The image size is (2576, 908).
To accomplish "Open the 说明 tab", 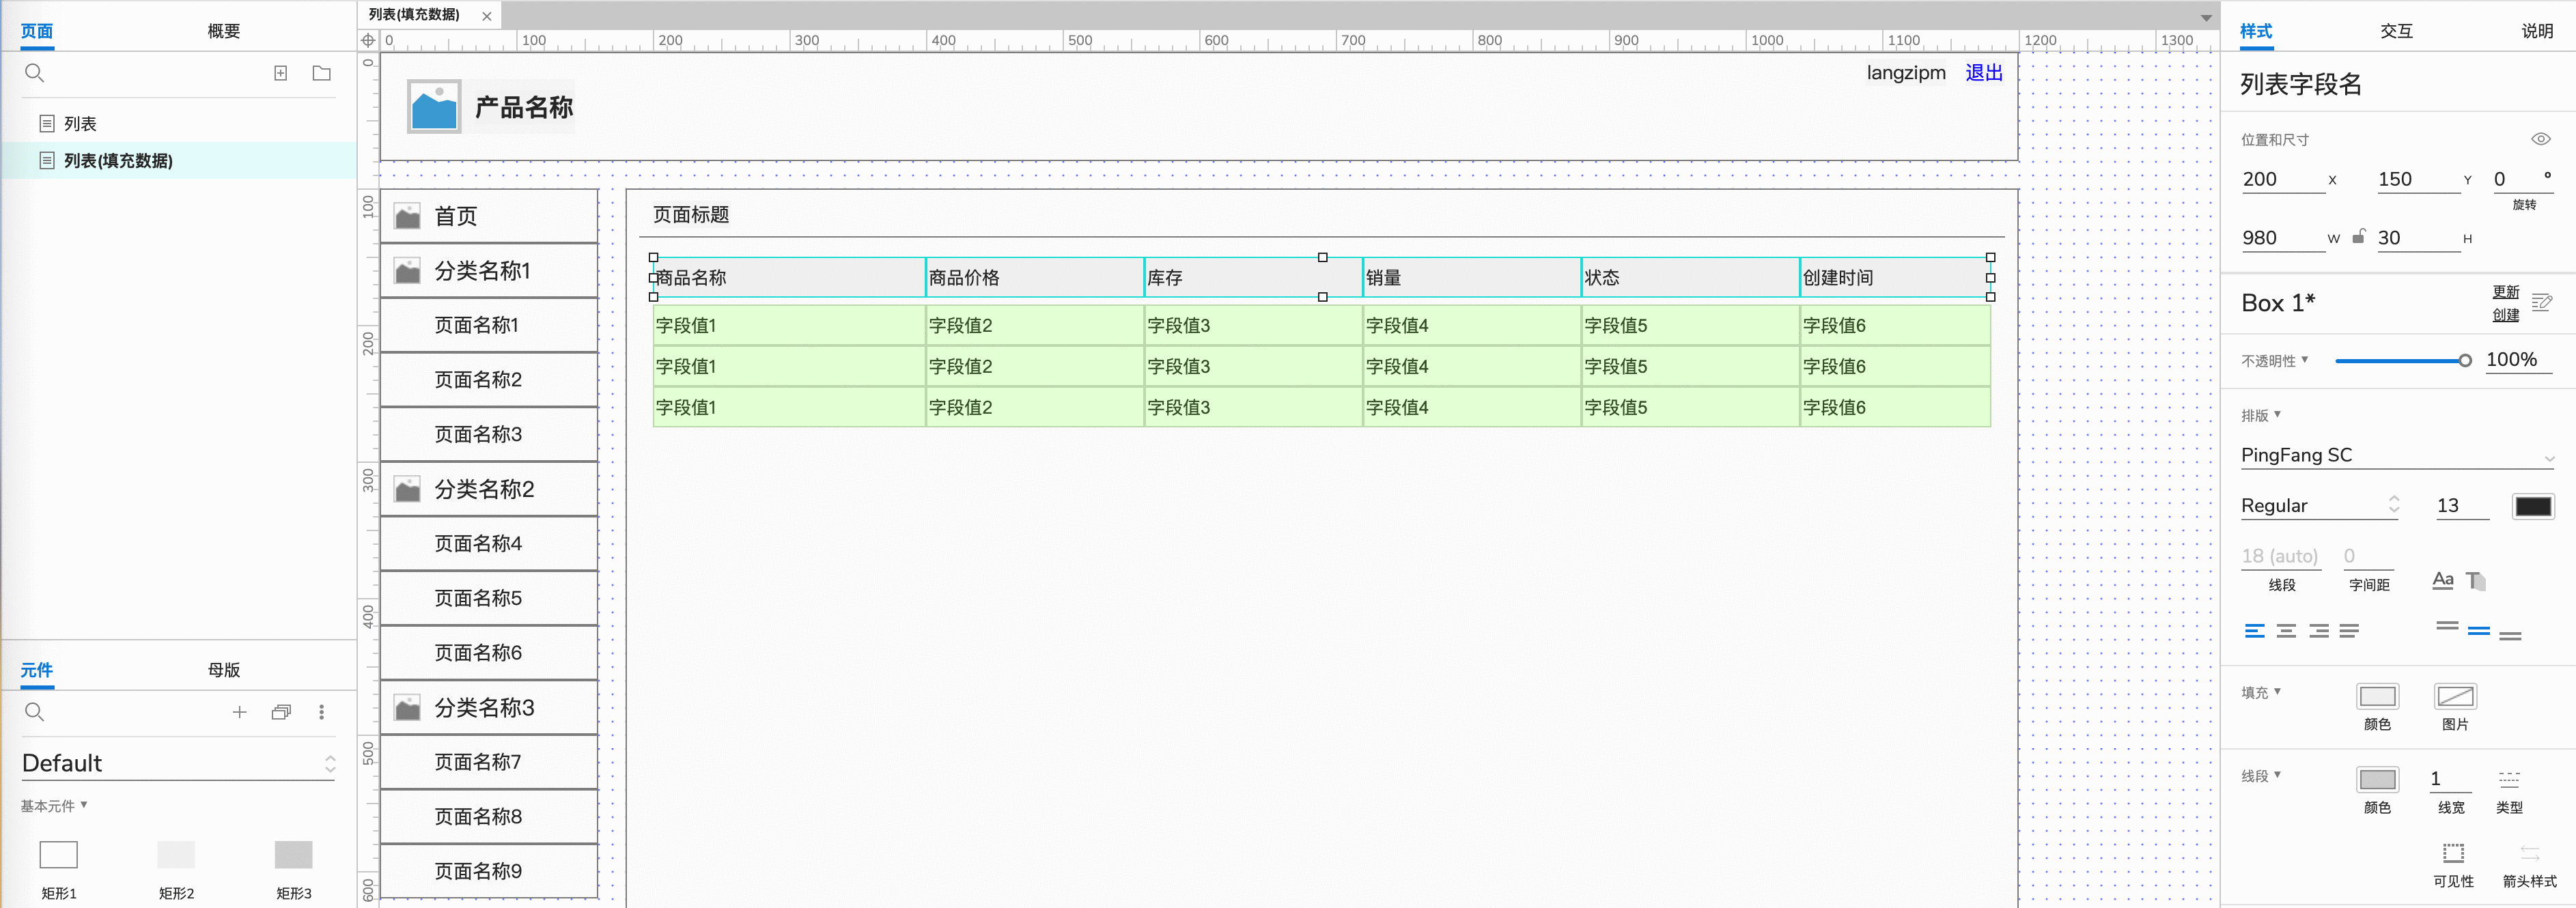I will pos(2537,31).
